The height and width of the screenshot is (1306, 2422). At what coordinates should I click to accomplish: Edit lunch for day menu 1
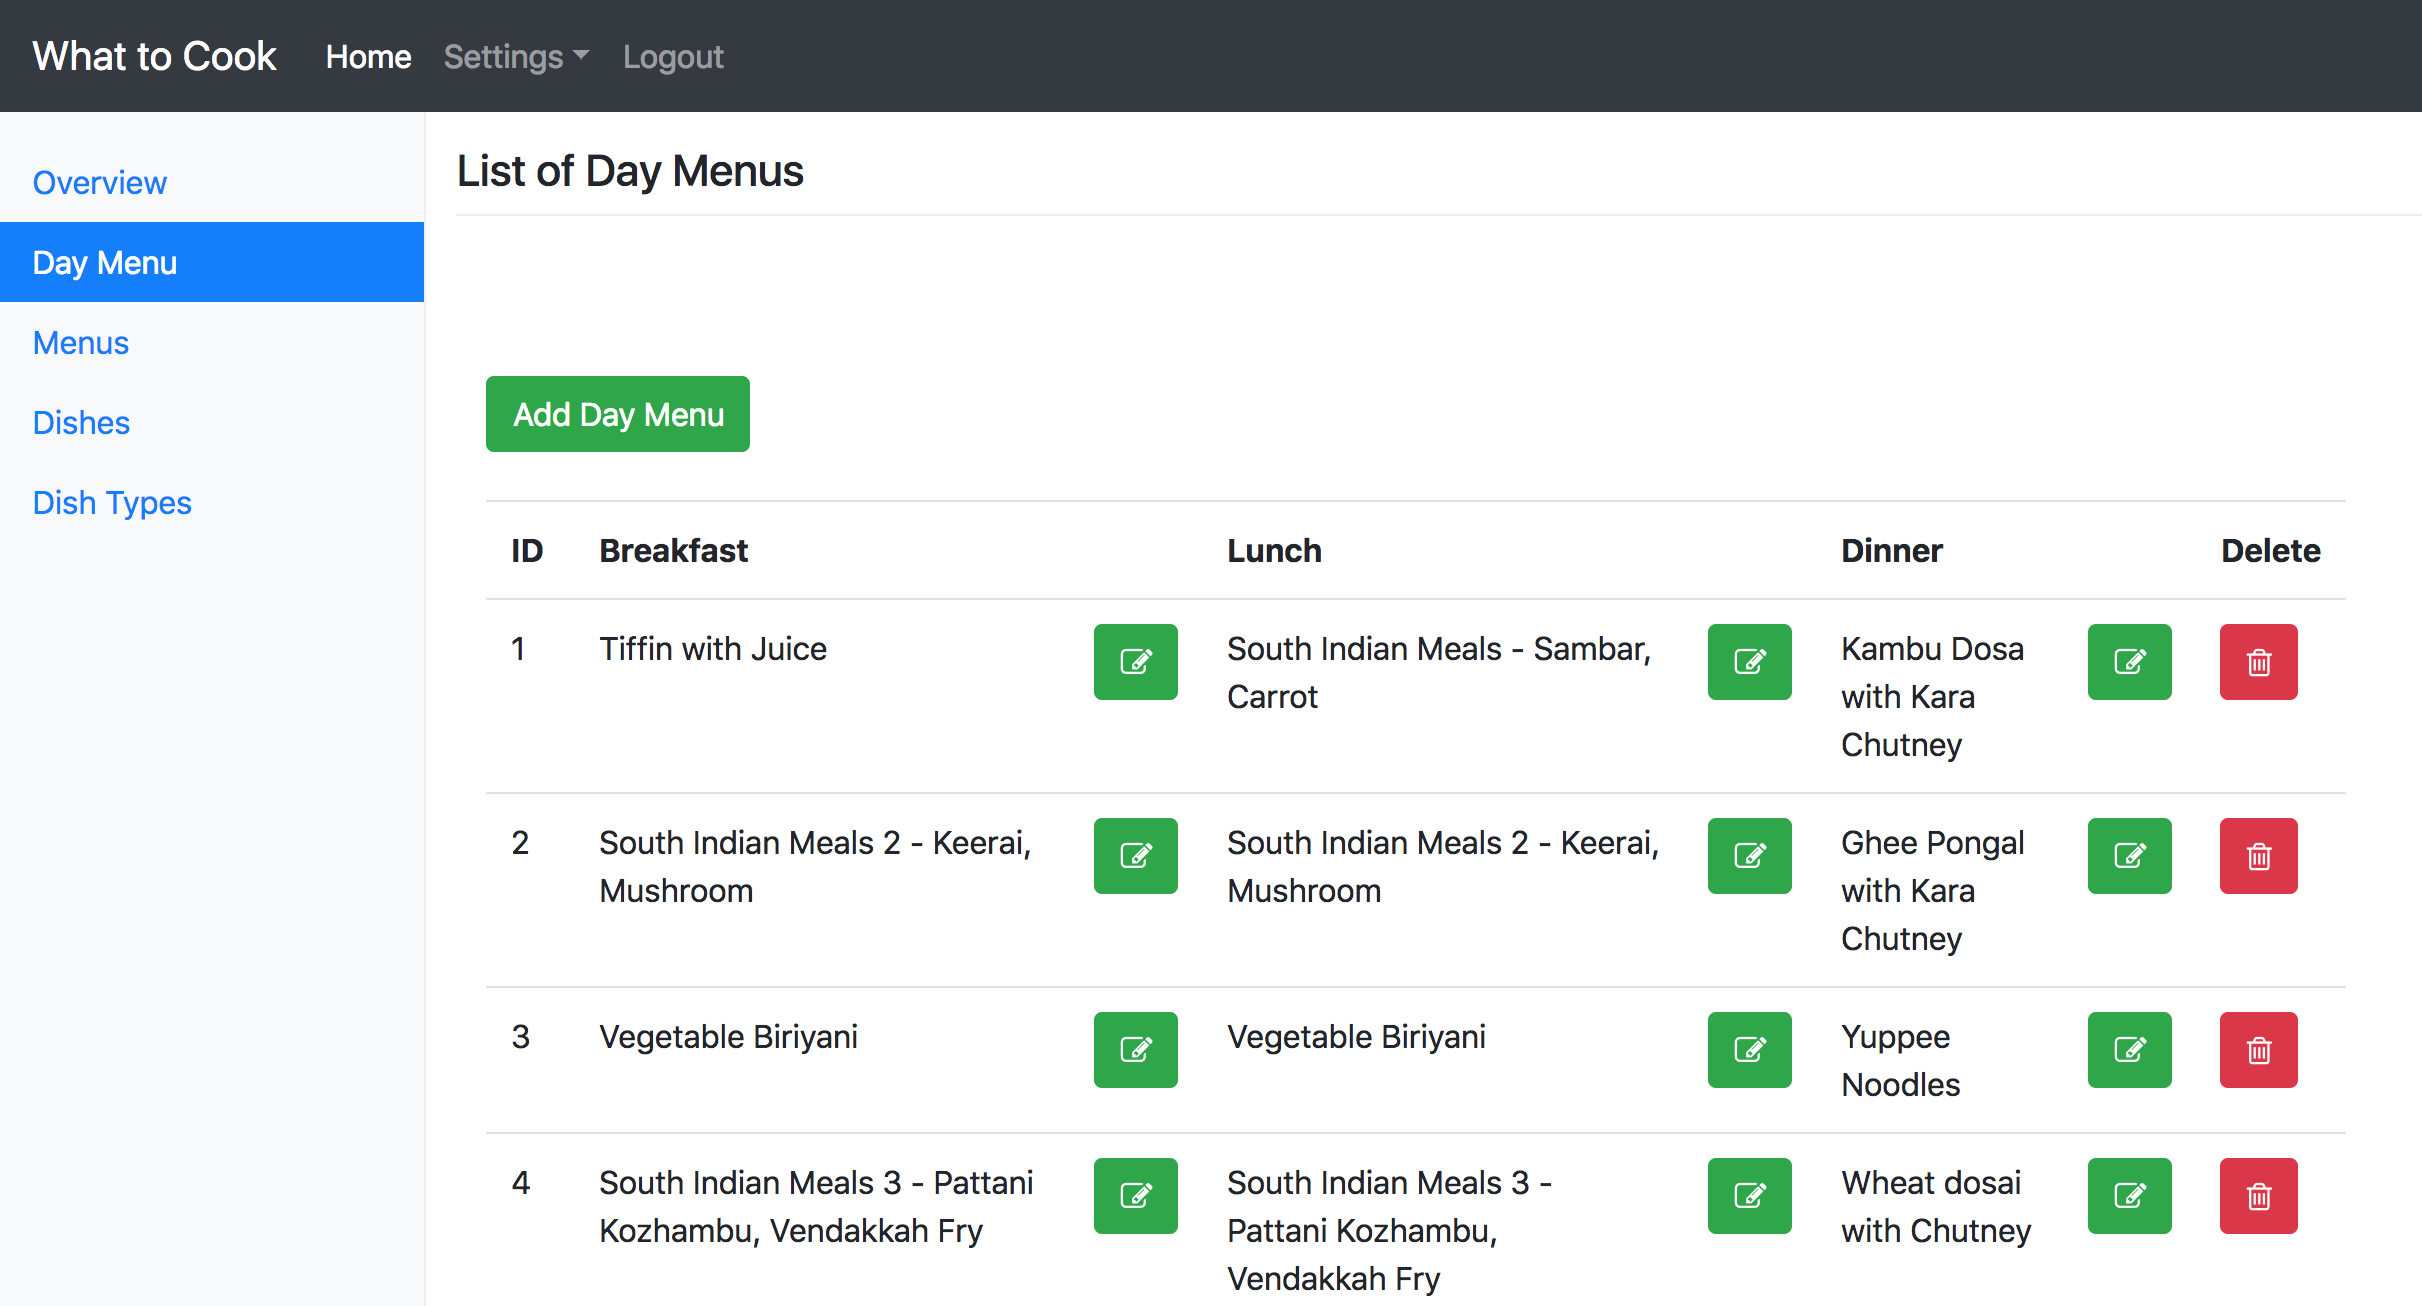(x=1749, y=662)
